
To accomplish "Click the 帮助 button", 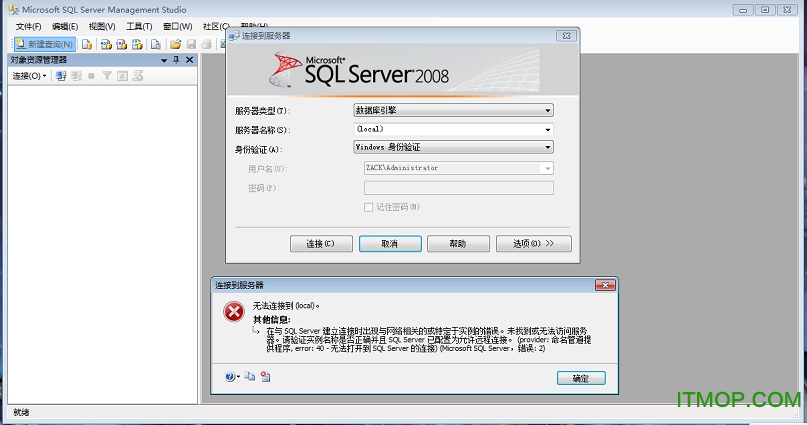I will click(458, 243).
